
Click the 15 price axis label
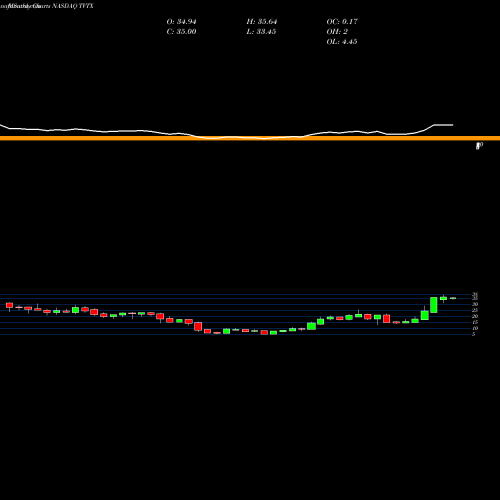click(475, 322)
